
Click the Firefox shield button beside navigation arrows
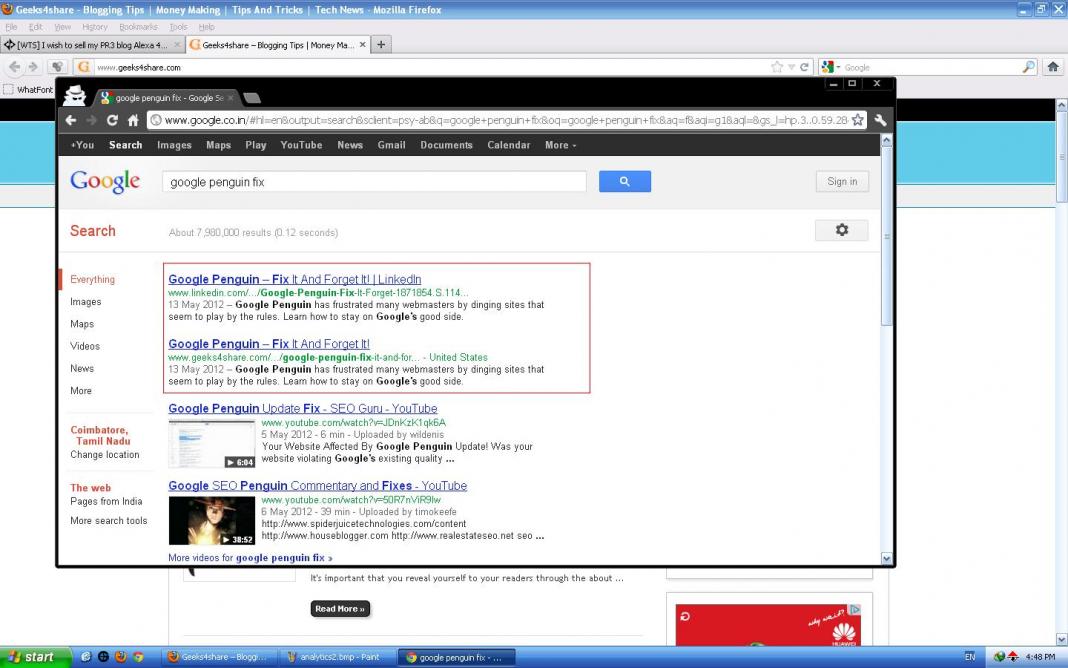57,67
